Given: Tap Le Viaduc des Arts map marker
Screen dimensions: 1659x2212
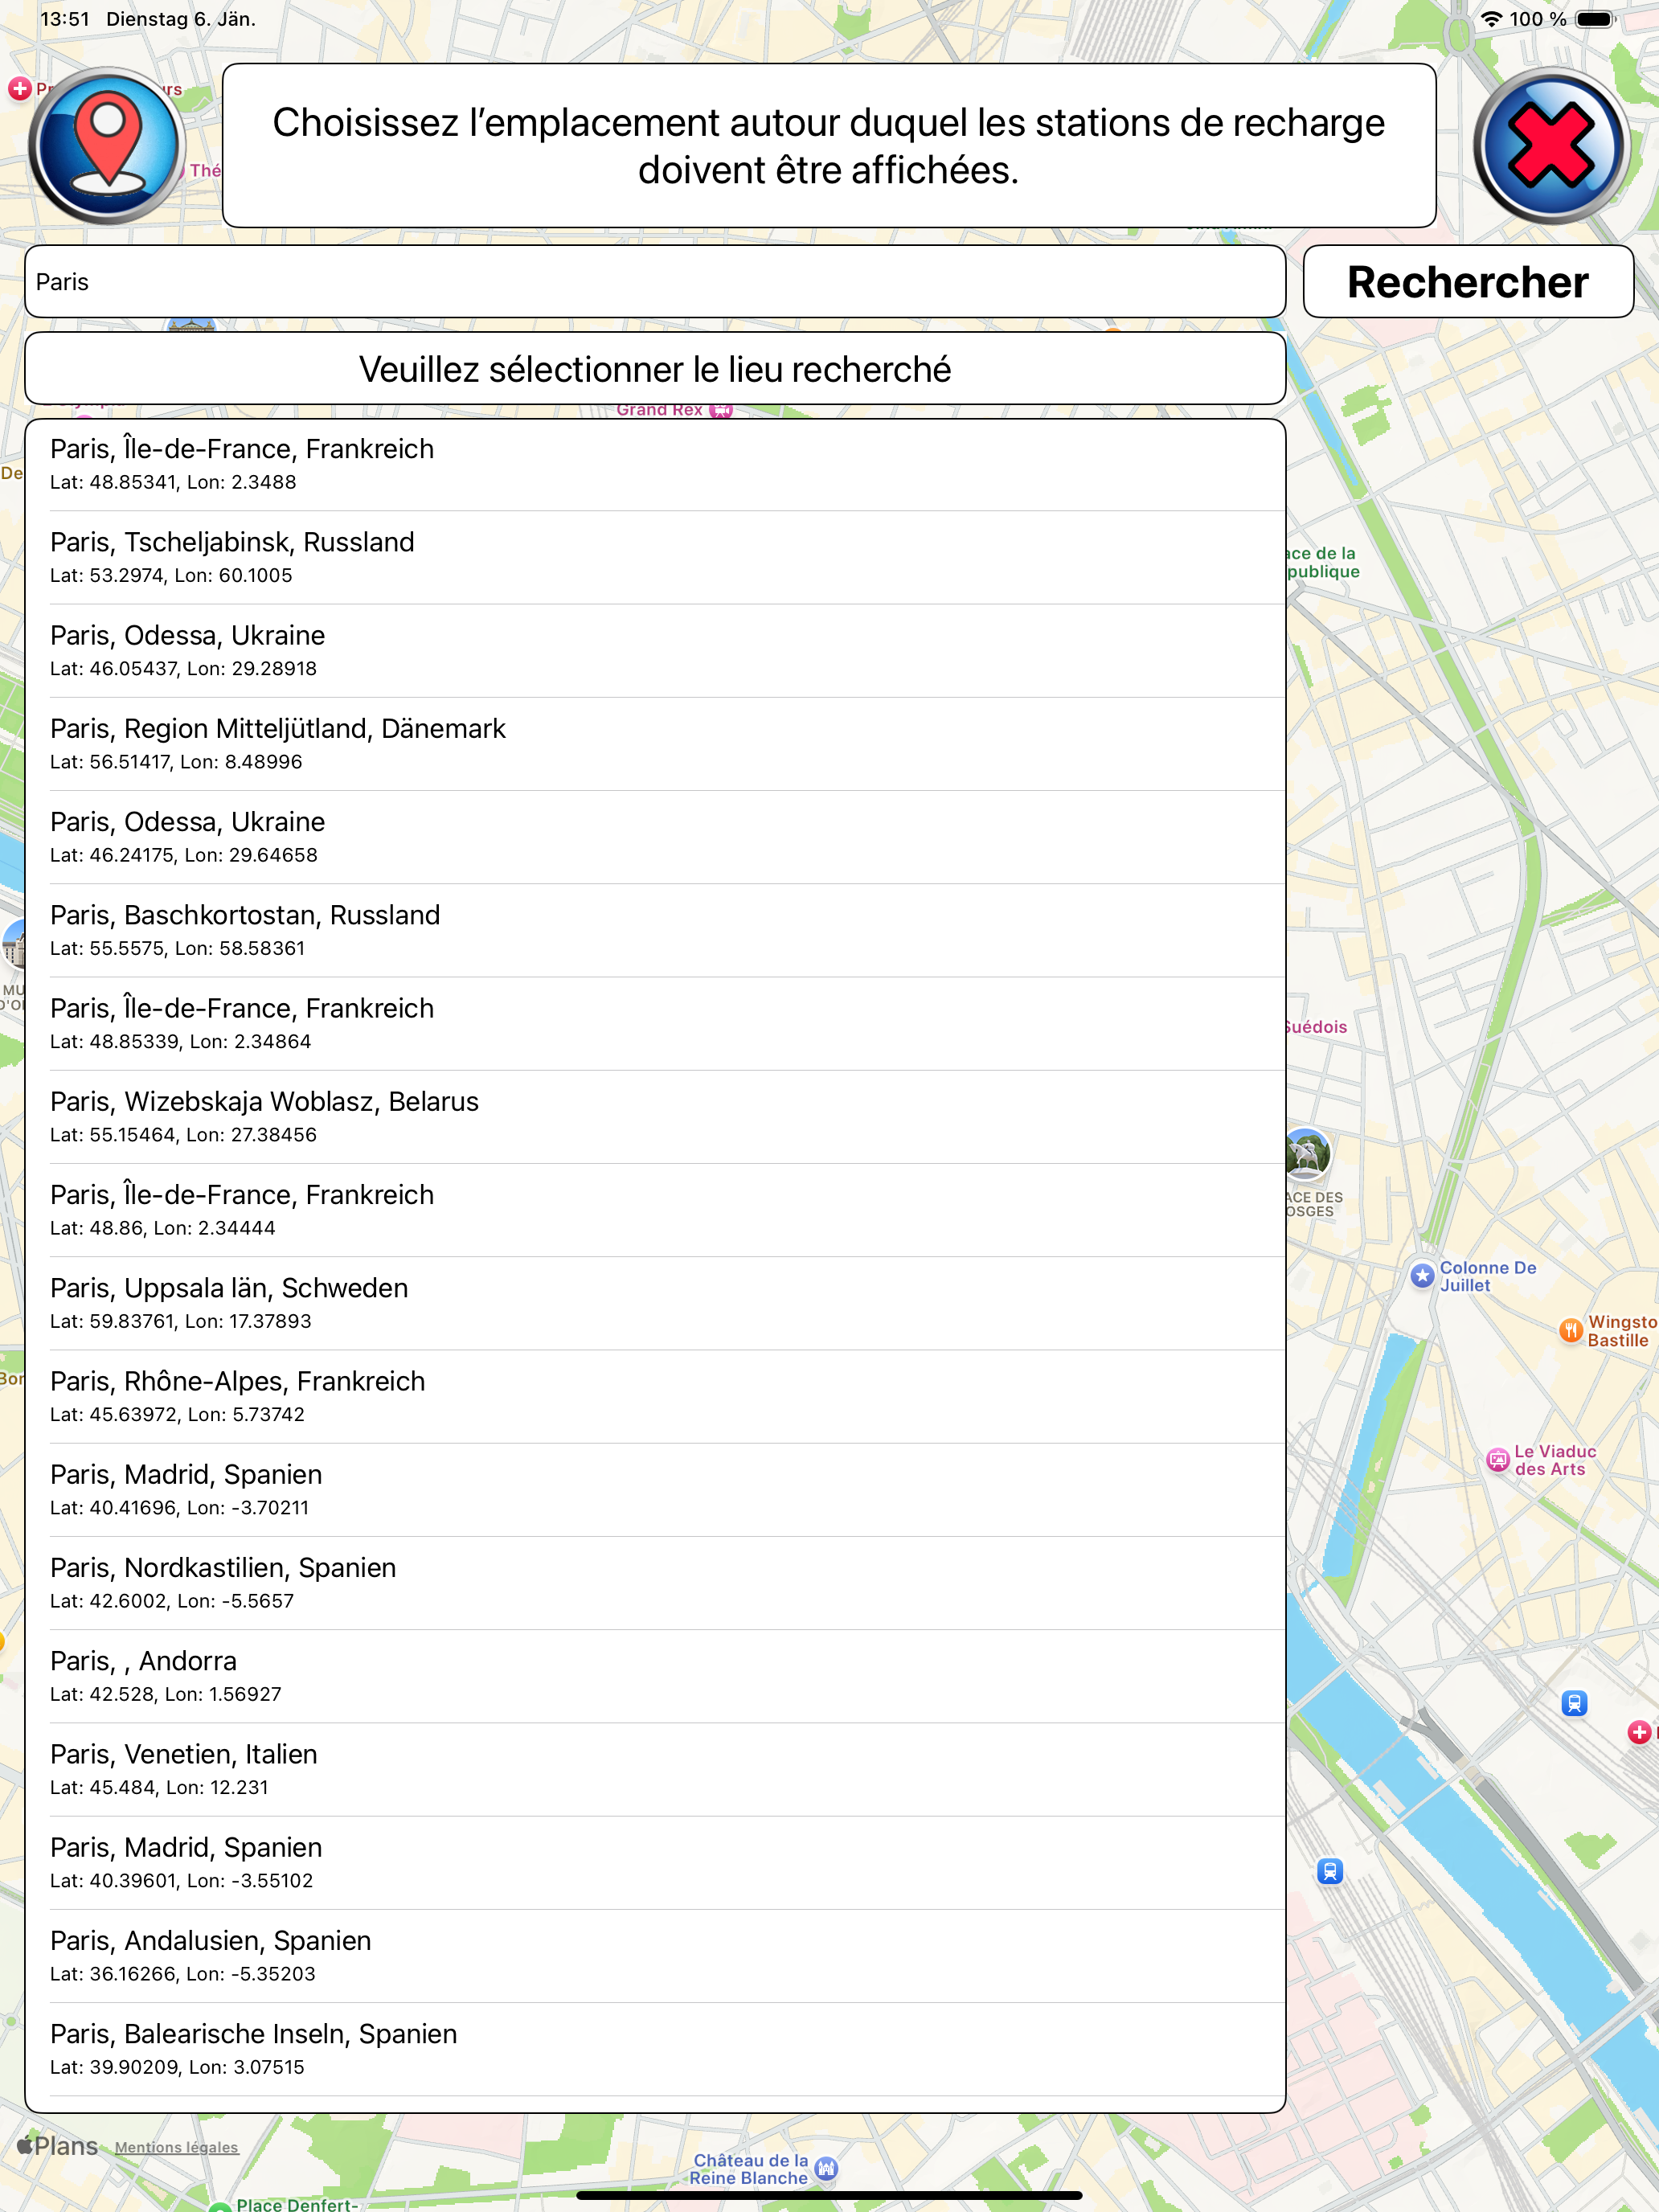Looking at the screenshot, I should (x=1497, y=1460).
